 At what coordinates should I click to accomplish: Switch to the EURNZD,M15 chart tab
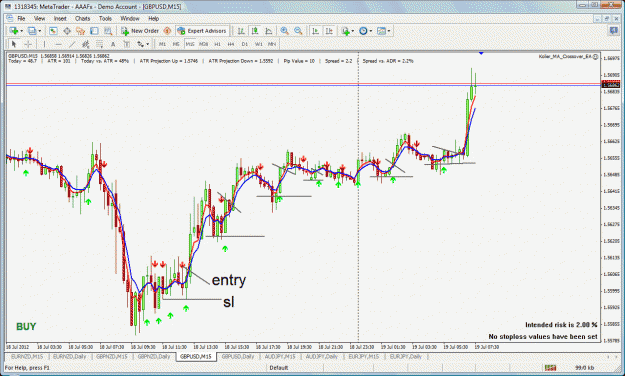tap(27, 356)
